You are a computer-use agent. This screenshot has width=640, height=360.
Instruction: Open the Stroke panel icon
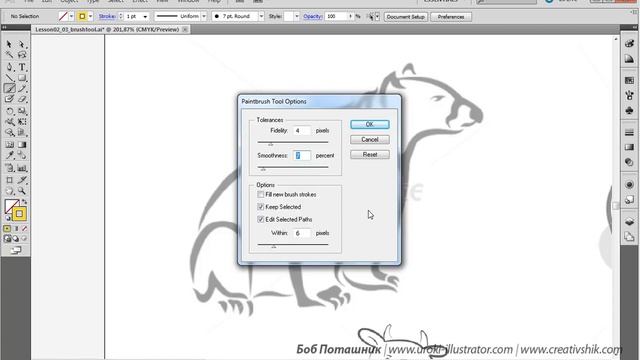click(x=629, y=132)
